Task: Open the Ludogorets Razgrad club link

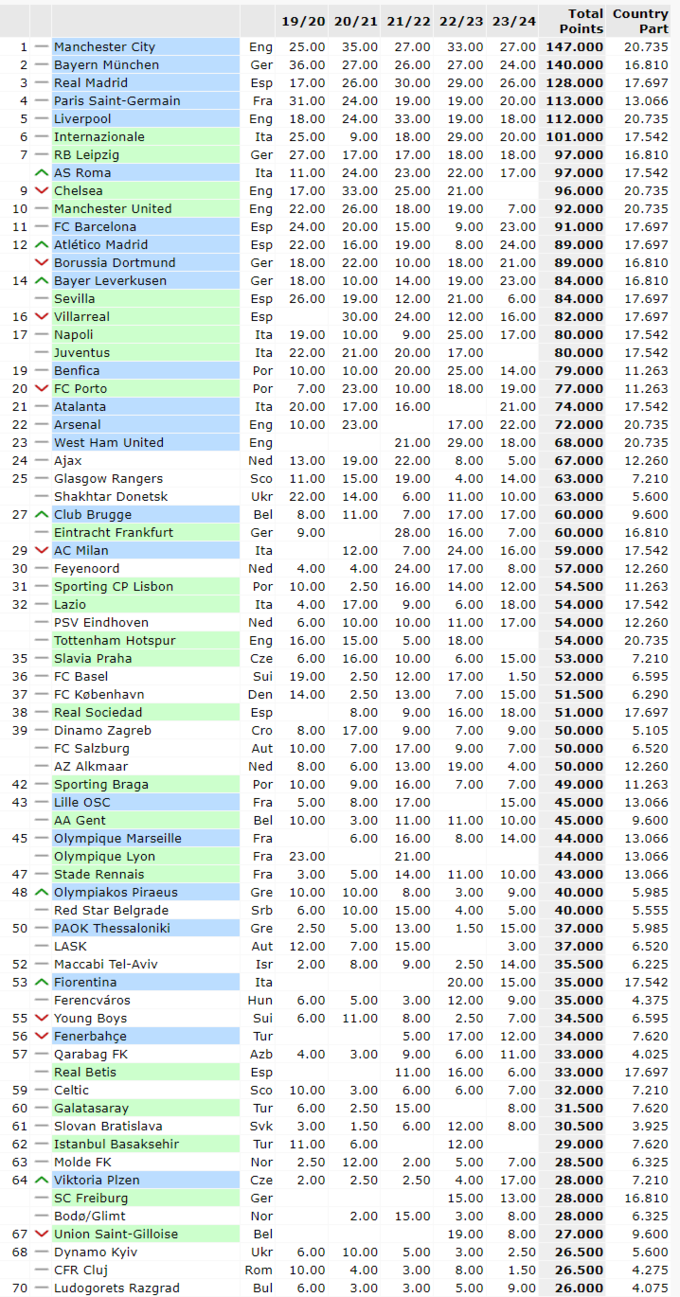Action: (116, 1288)
